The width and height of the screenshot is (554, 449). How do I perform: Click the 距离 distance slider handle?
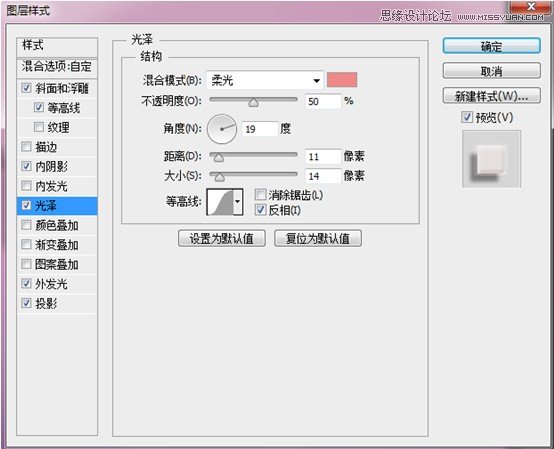click(x=219, y=157)
